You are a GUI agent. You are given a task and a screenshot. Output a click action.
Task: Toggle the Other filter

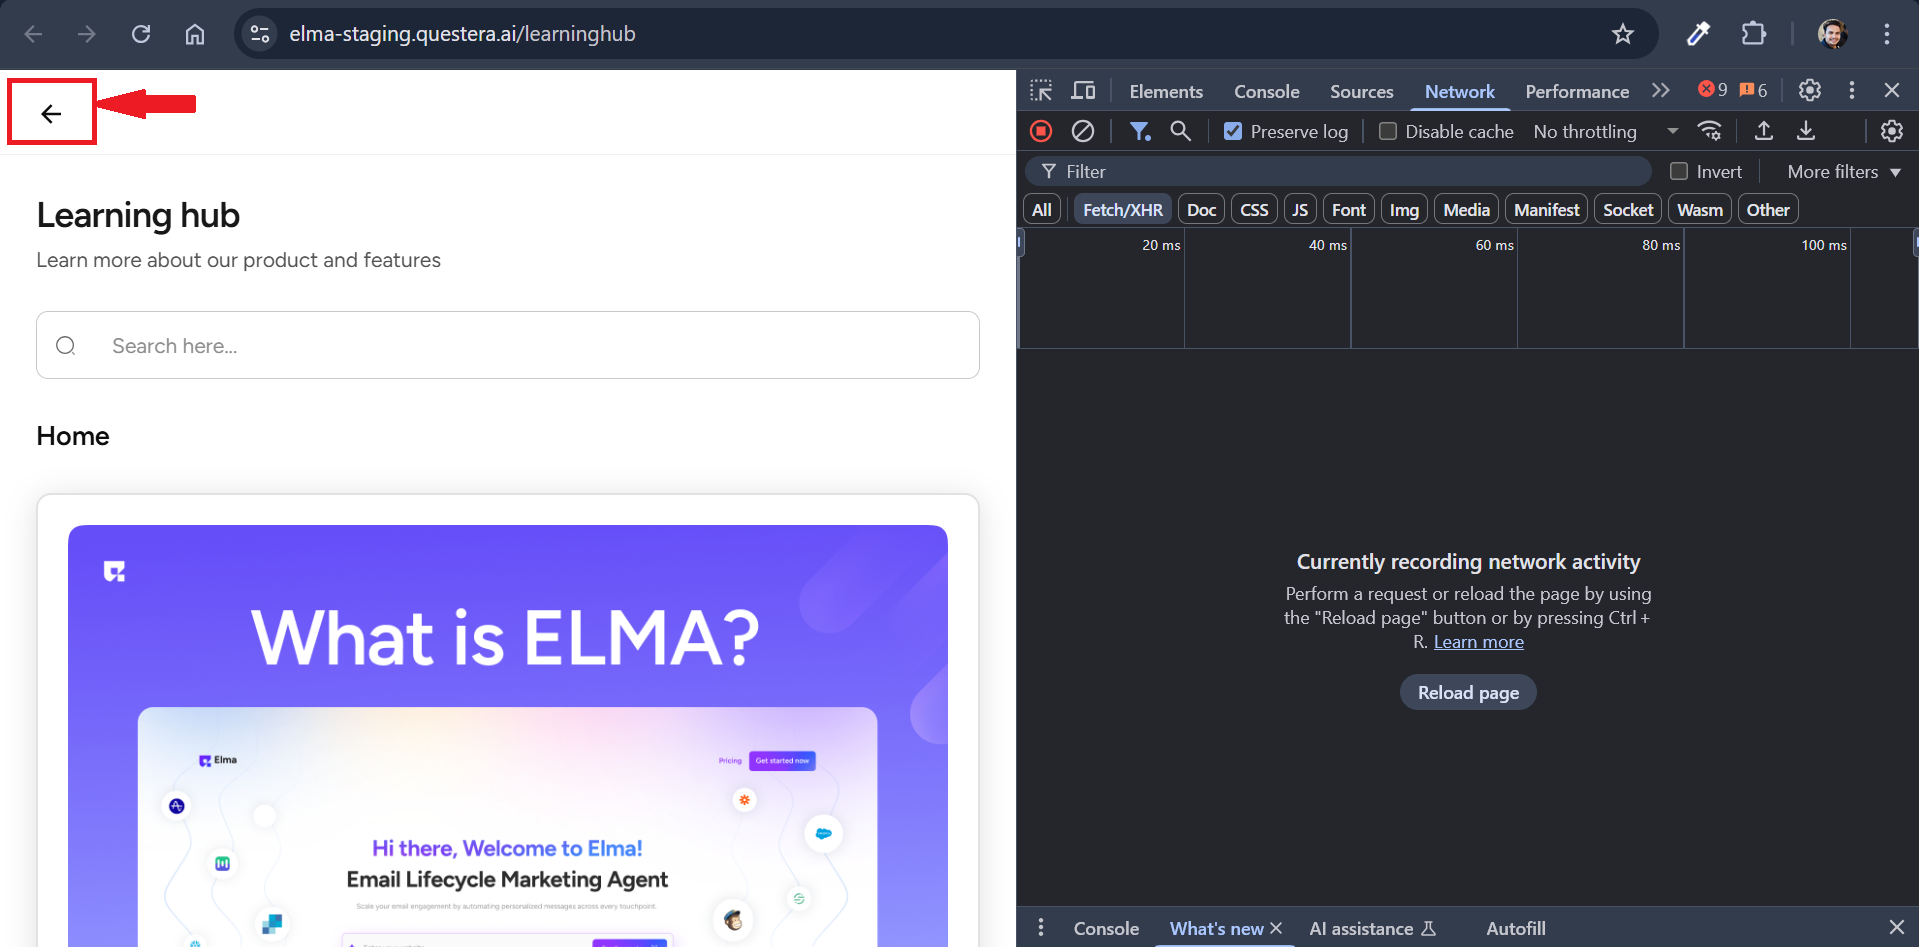pyautogui.click(x=1768, y=210)
